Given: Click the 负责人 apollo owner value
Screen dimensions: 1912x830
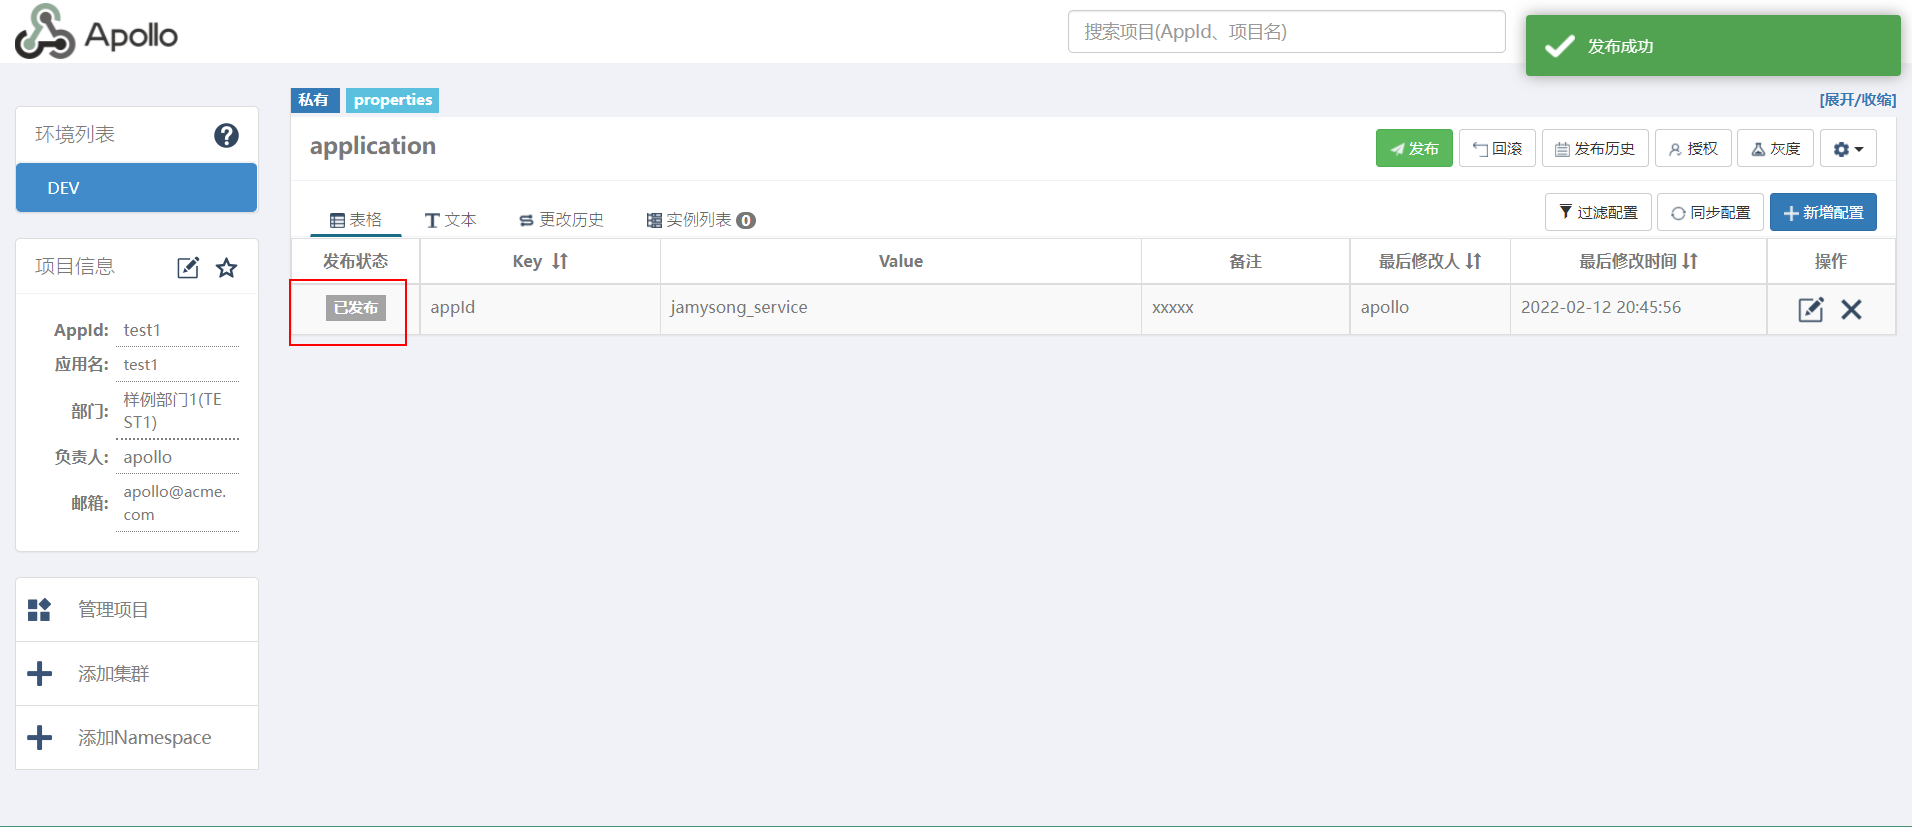Looking at the screenshot, I should click(x=148, y=457).
